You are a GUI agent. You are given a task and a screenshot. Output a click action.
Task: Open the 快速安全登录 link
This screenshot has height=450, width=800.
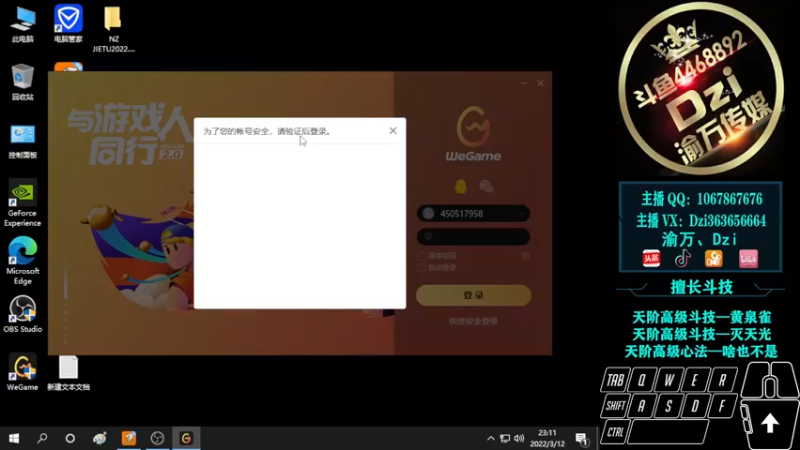(x=473, y=321)
